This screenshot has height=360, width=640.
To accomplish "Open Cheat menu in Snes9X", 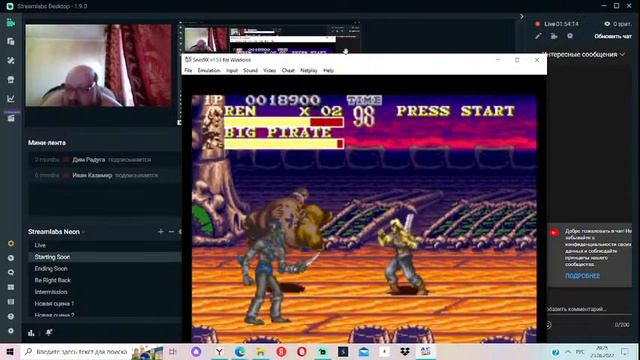I will coord(288,70).
